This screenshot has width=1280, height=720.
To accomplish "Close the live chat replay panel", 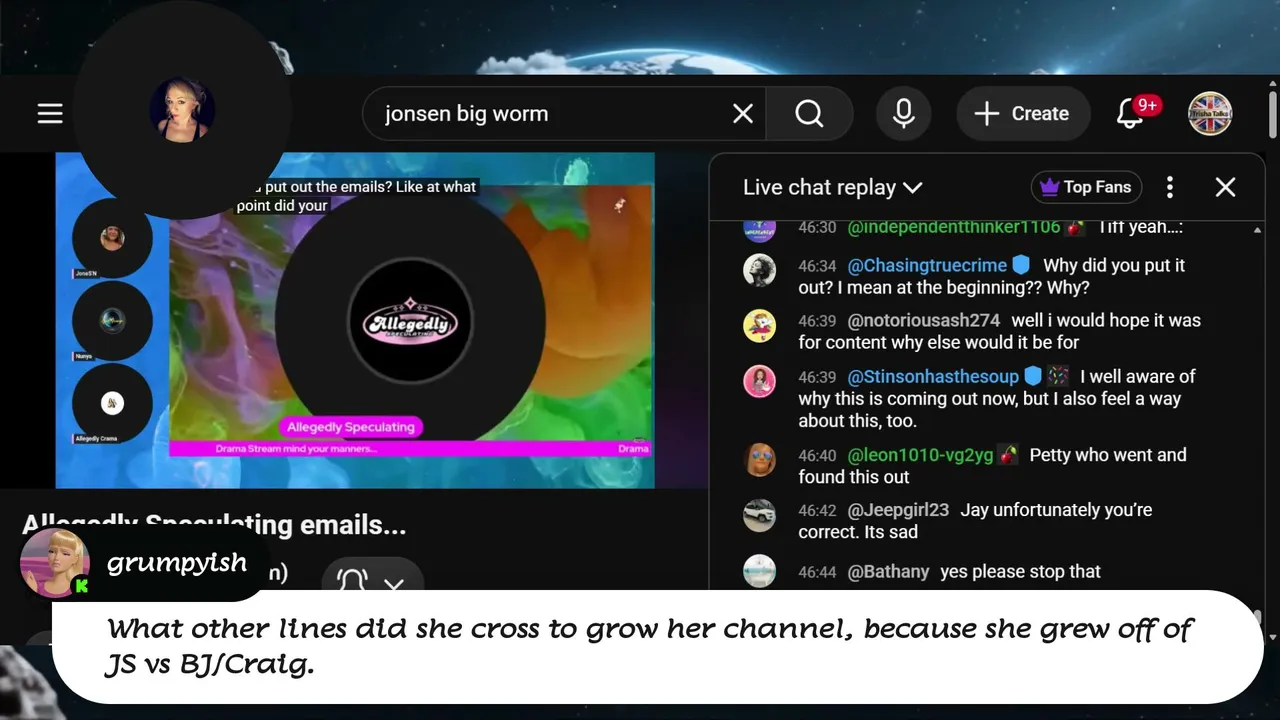I will [x=1225, y=187].
